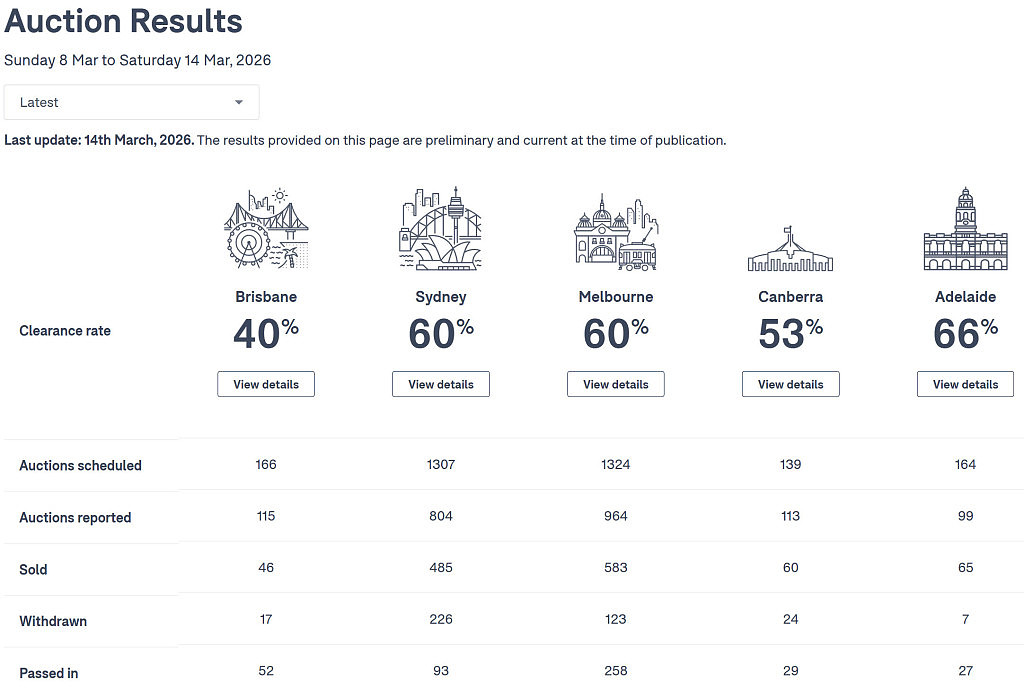The width and height of the screenshot is (1024, 690).
Task: Click the Adelaide town hall illustration
Action: click(x=965, y=228)
